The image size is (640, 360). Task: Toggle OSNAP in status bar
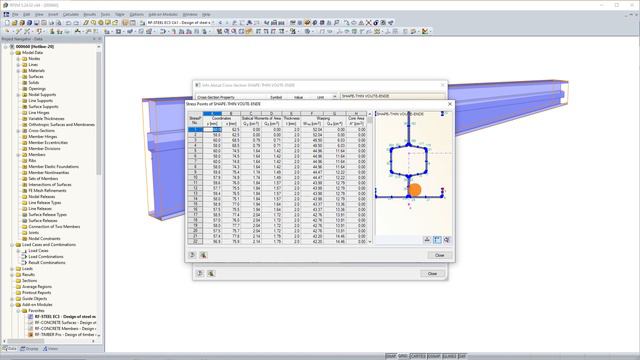[x=434, y=356]
